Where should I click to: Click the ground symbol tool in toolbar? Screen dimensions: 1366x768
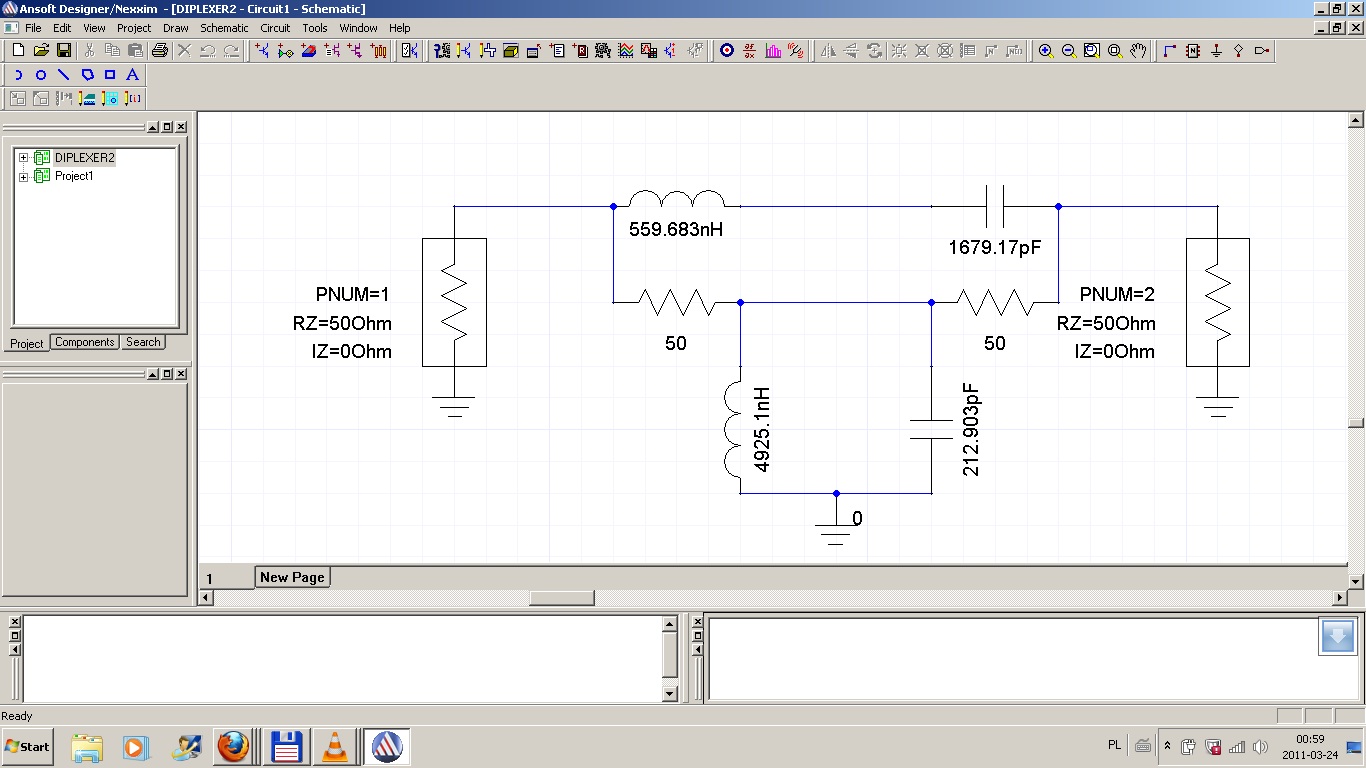(1216, 50)
